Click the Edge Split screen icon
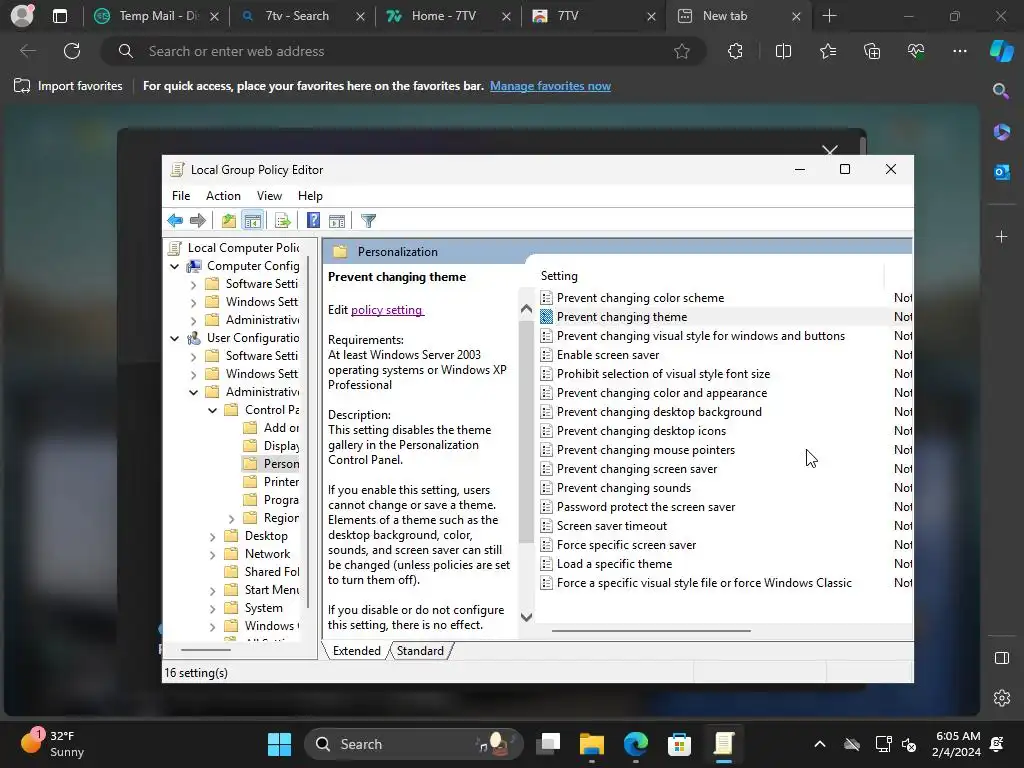Viewport: 1024px width, 768px height. (x=783, y=51)
